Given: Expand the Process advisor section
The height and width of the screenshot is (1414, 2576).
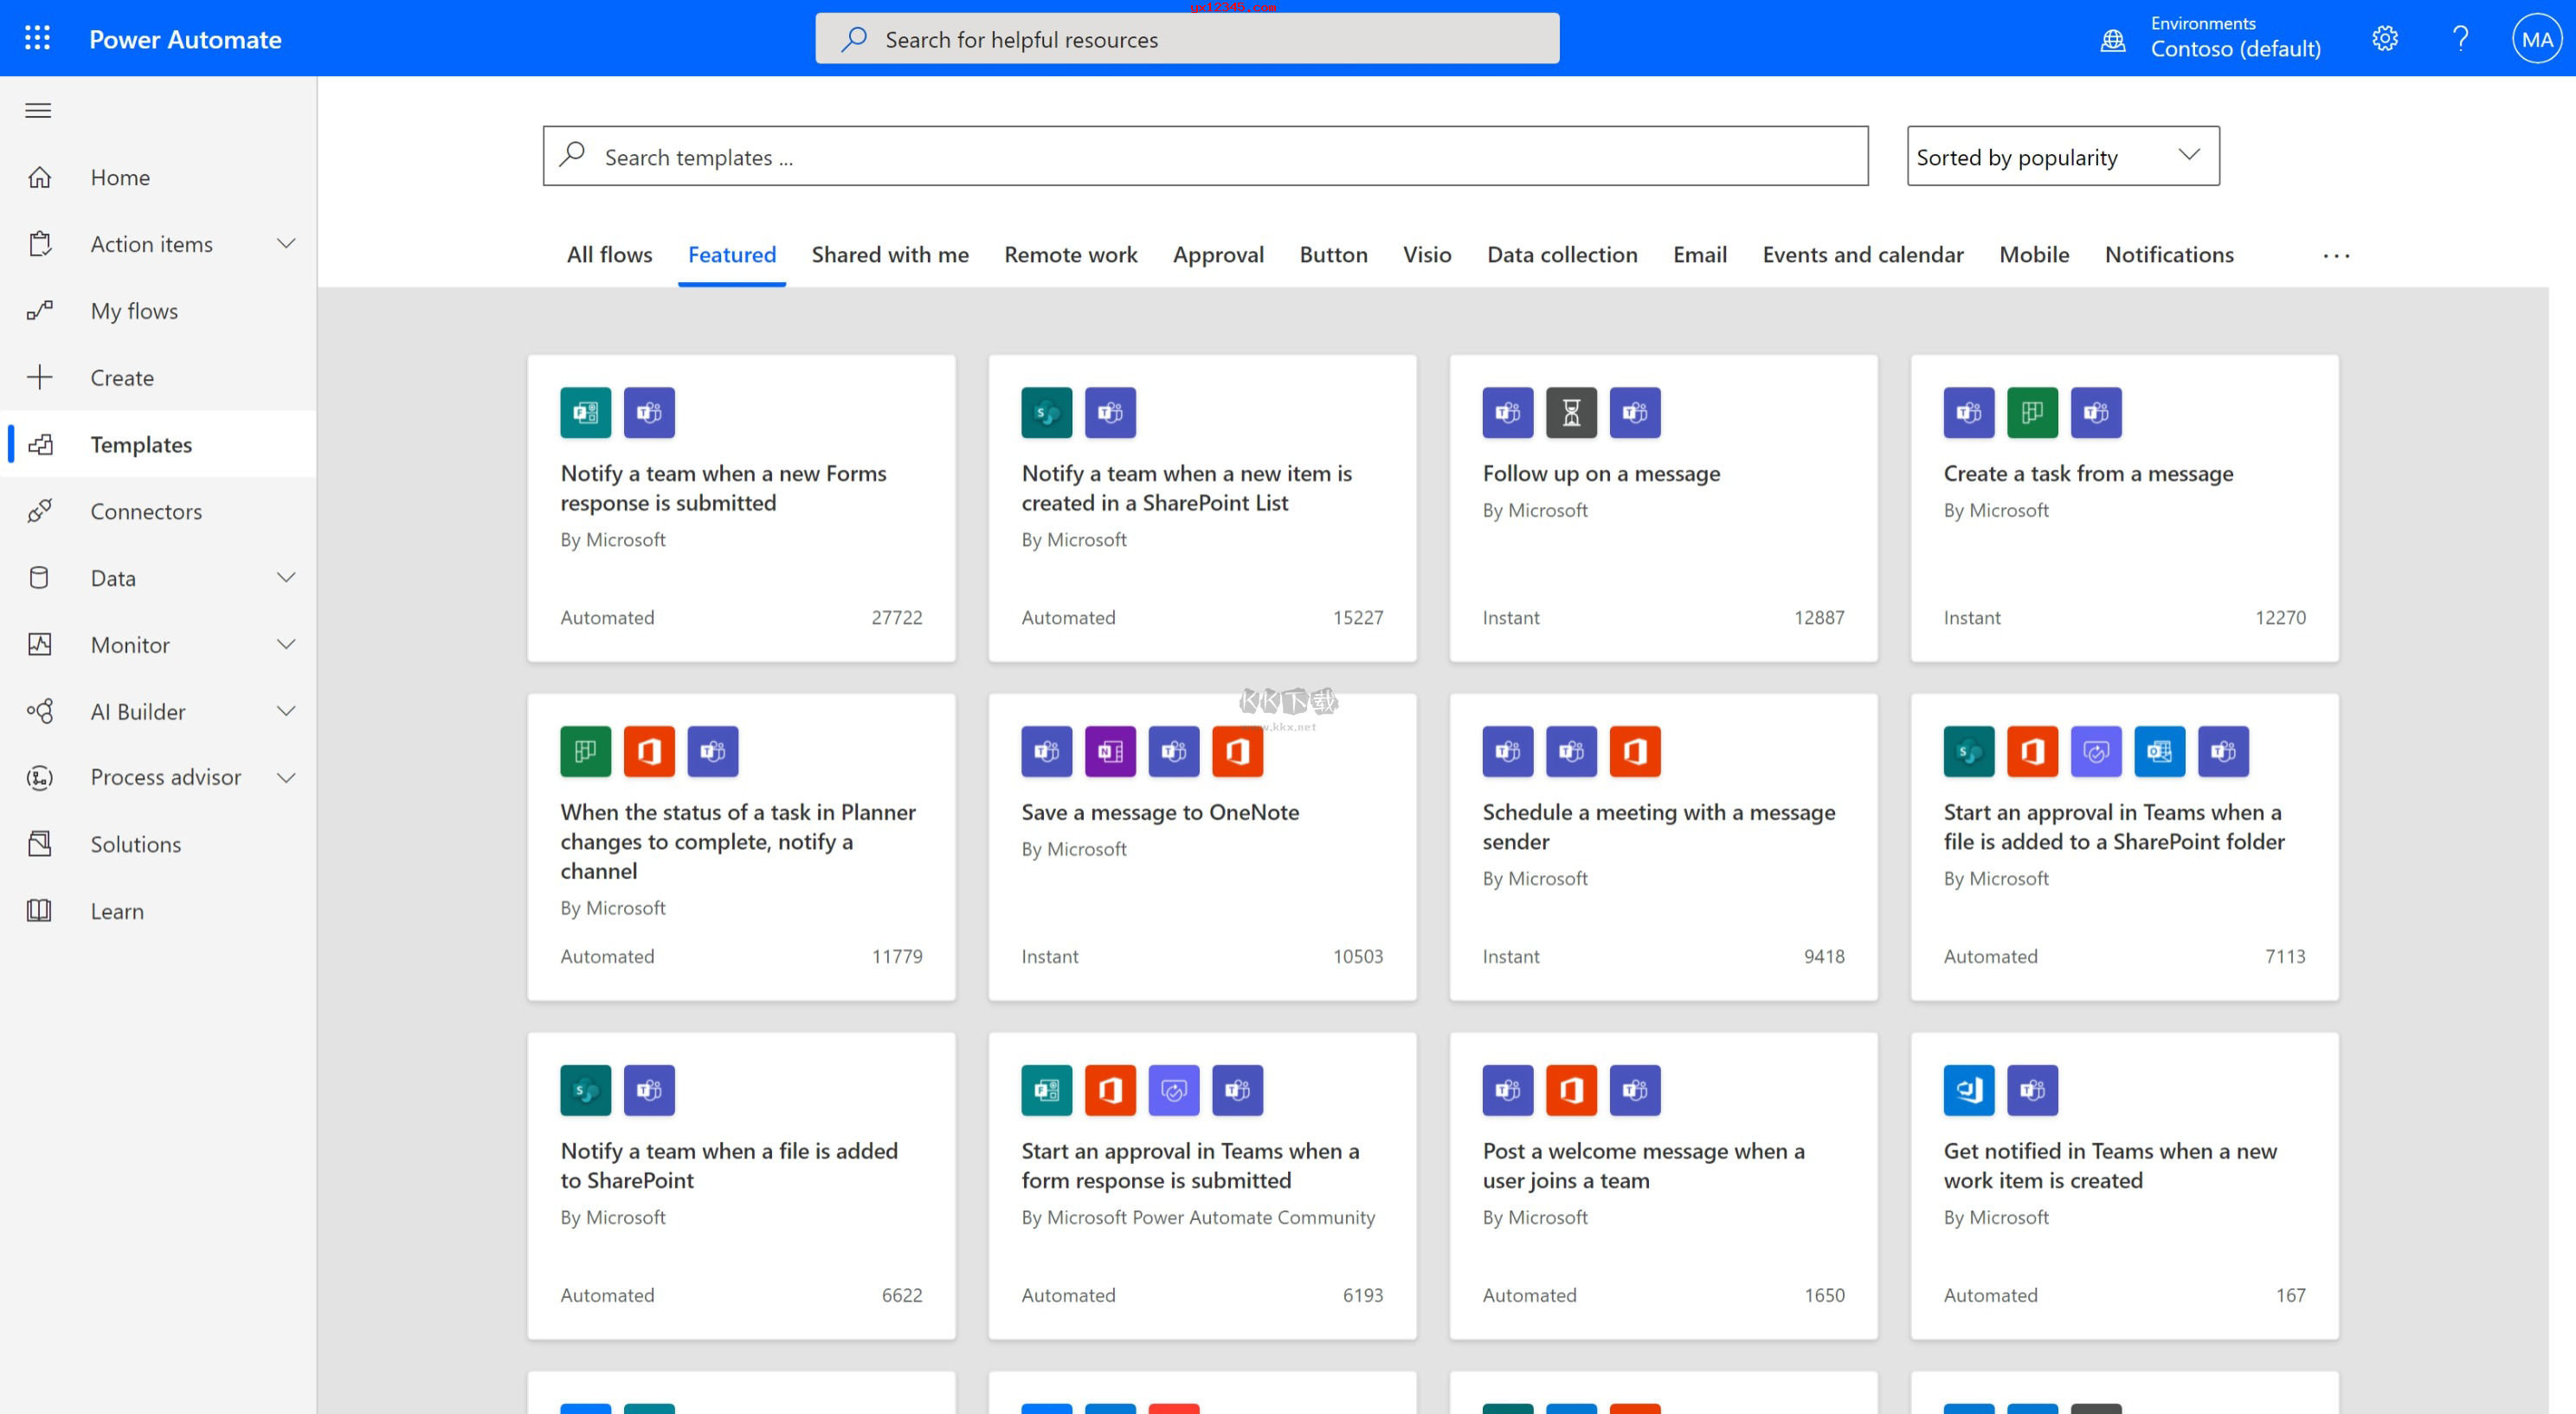Looking at the screenshot, I should tap(286, 777).
